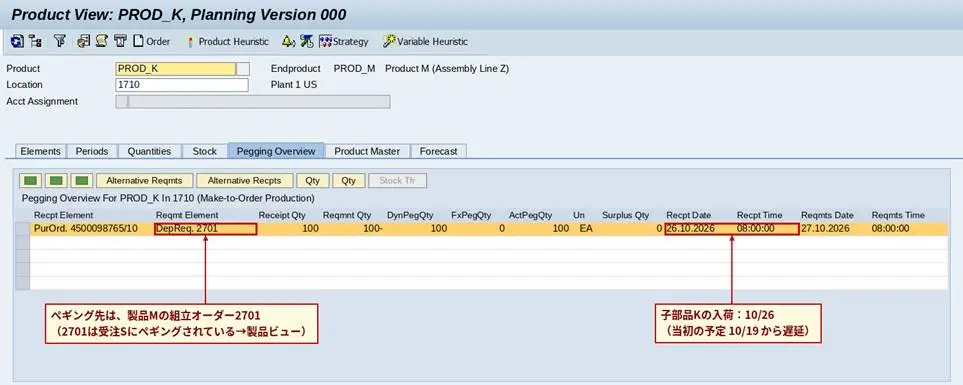Open Variable Heuristic wand button
The height and width of the screenshot is (385, 963).
[x=425, y=41]
